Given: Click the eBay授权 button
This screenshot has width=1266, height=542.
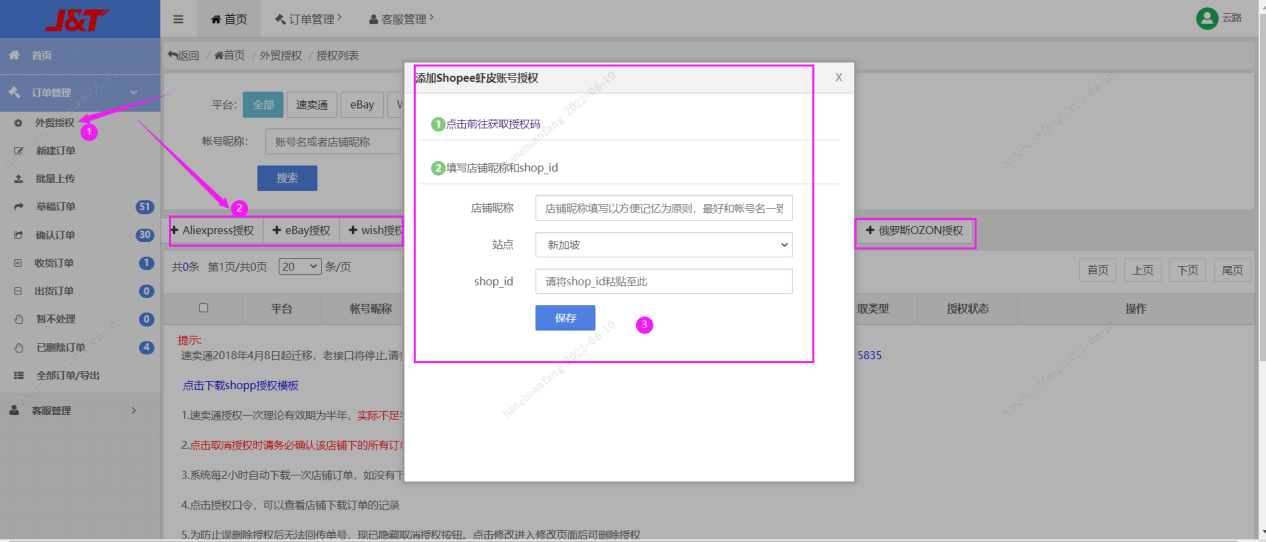Looking at the screenshot, I should (301, 231).
